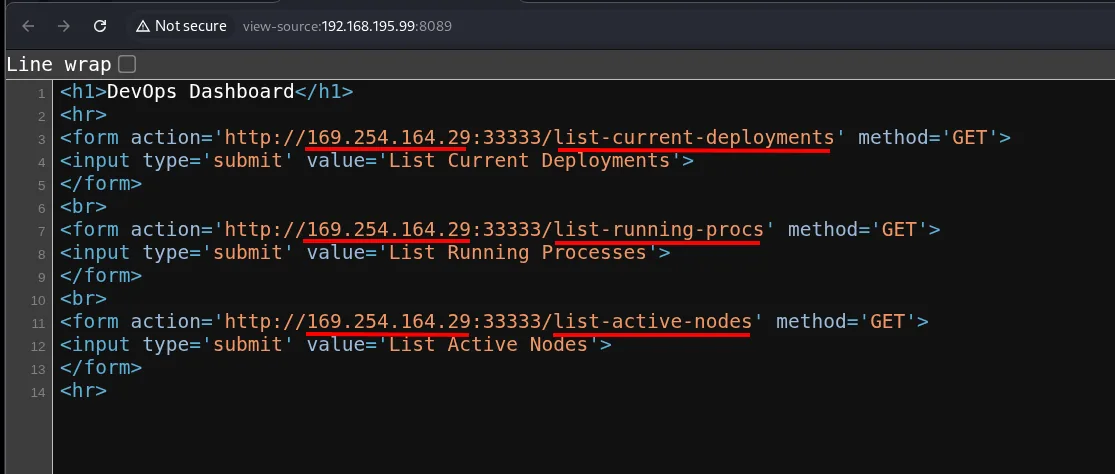Click the closing form tag on line 13

click(101, 367)
